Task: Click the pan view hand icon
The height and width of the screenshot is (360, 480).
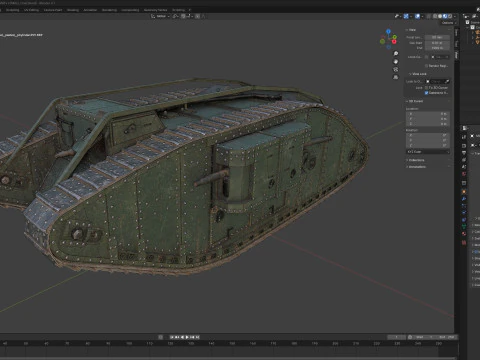Action: [396, 62]
